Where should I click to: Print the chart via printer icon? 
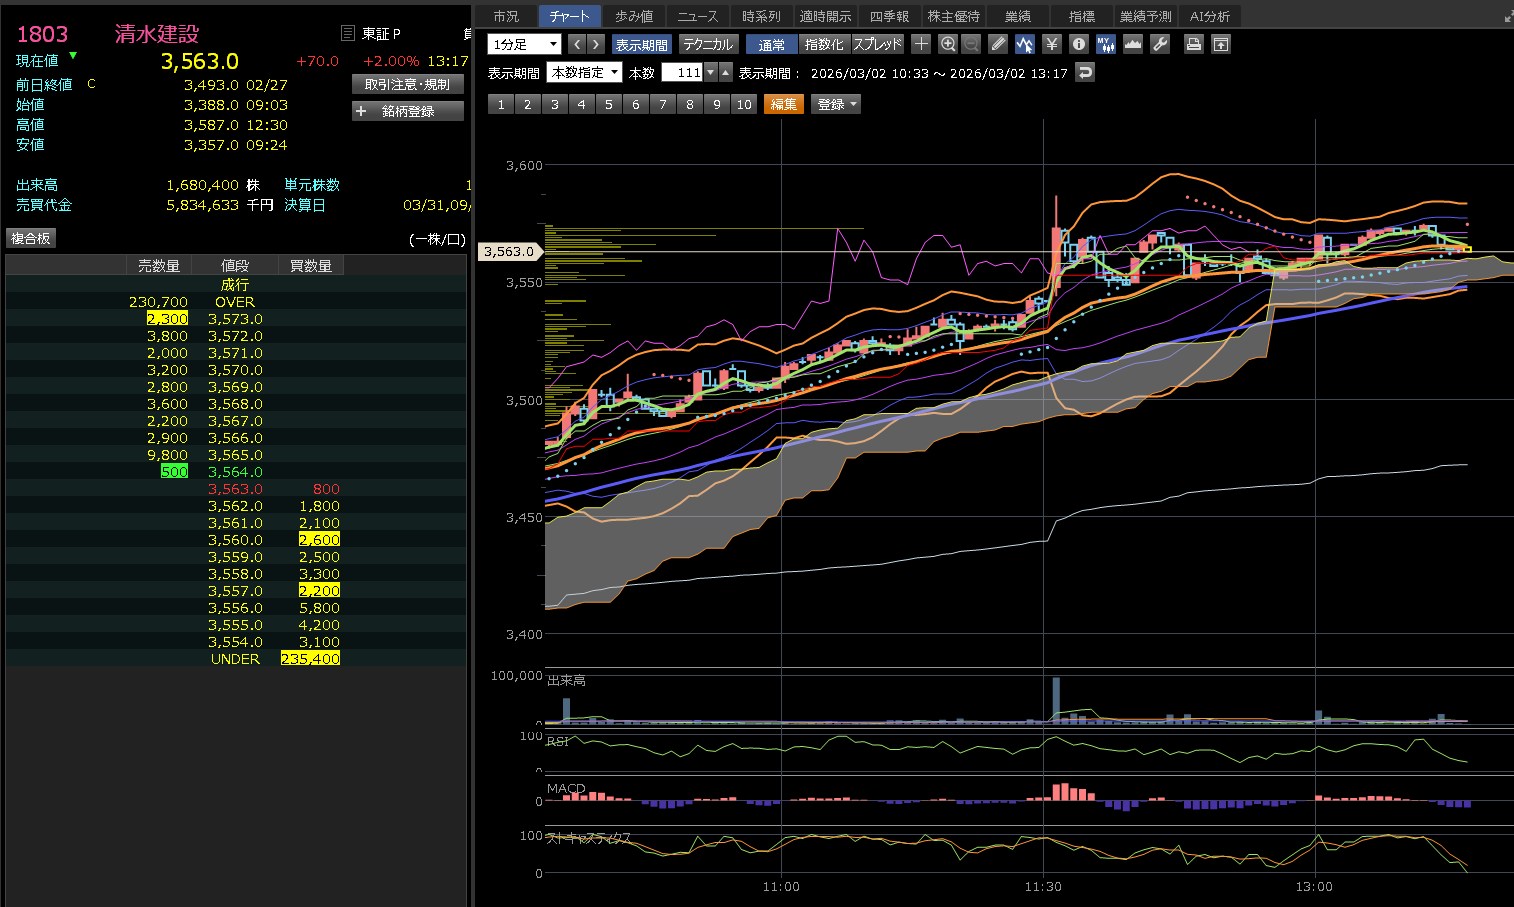coord(1193,44)
